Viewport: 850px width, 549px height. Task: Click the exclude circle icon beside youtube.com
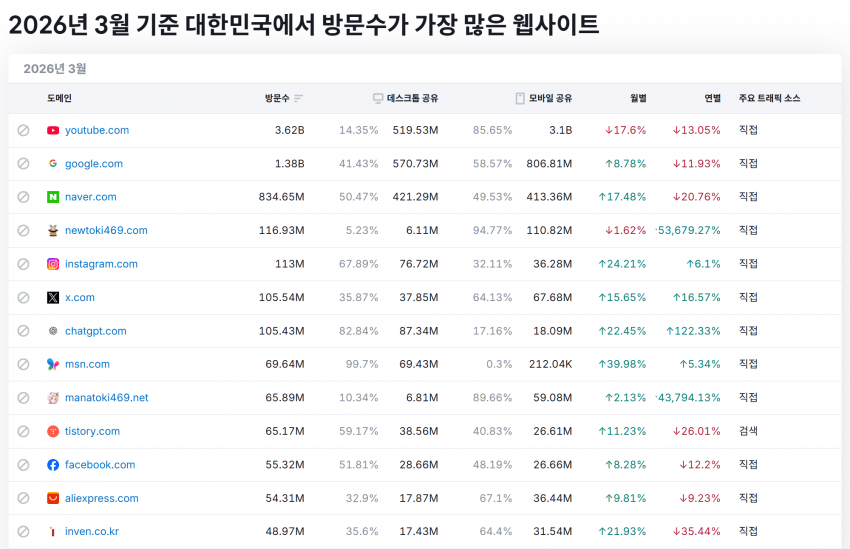[23, 130]
